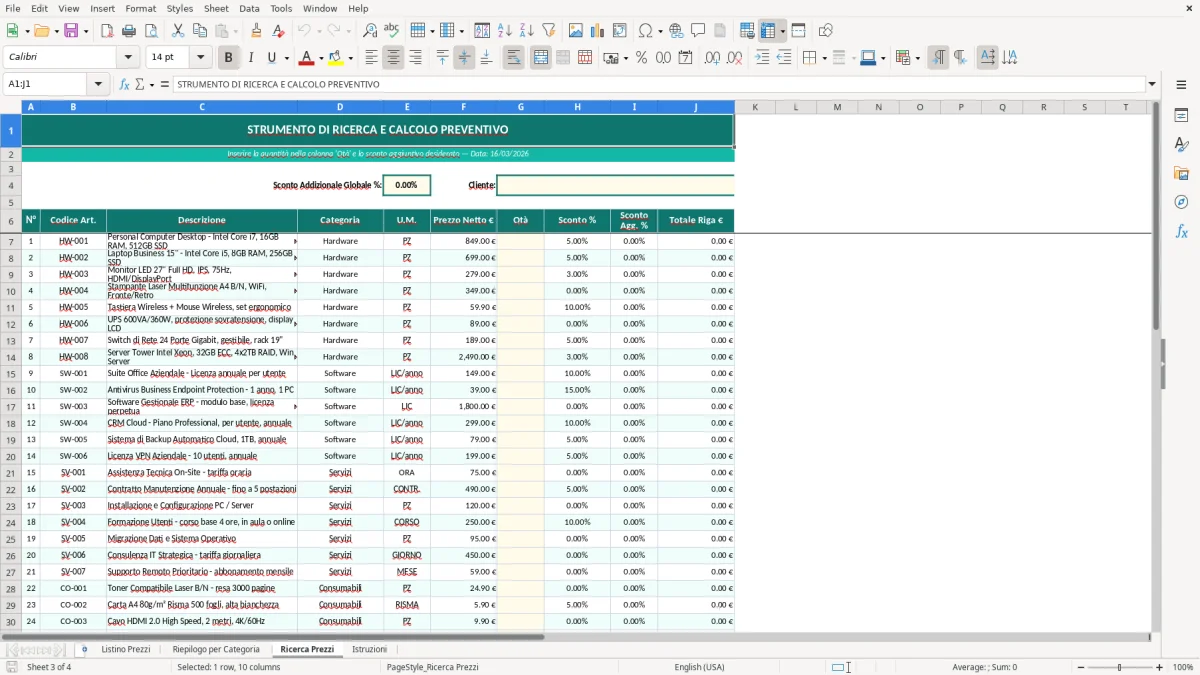Toggle Merge and Center Cells
Viewport: 1200px width, 675px height.
pyautogui.click(x=540, y=58)
